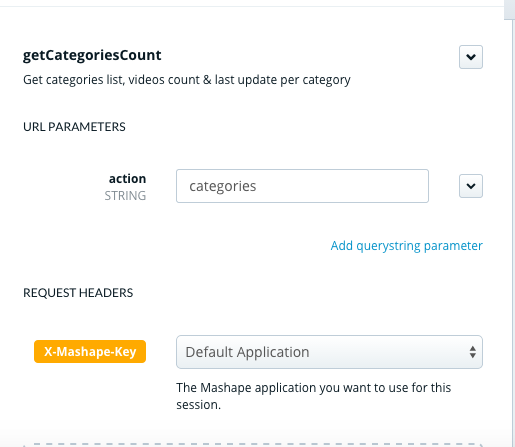Click the Mashape application helper text
This screenshot has width=515, height=447.
coord(313,396)
